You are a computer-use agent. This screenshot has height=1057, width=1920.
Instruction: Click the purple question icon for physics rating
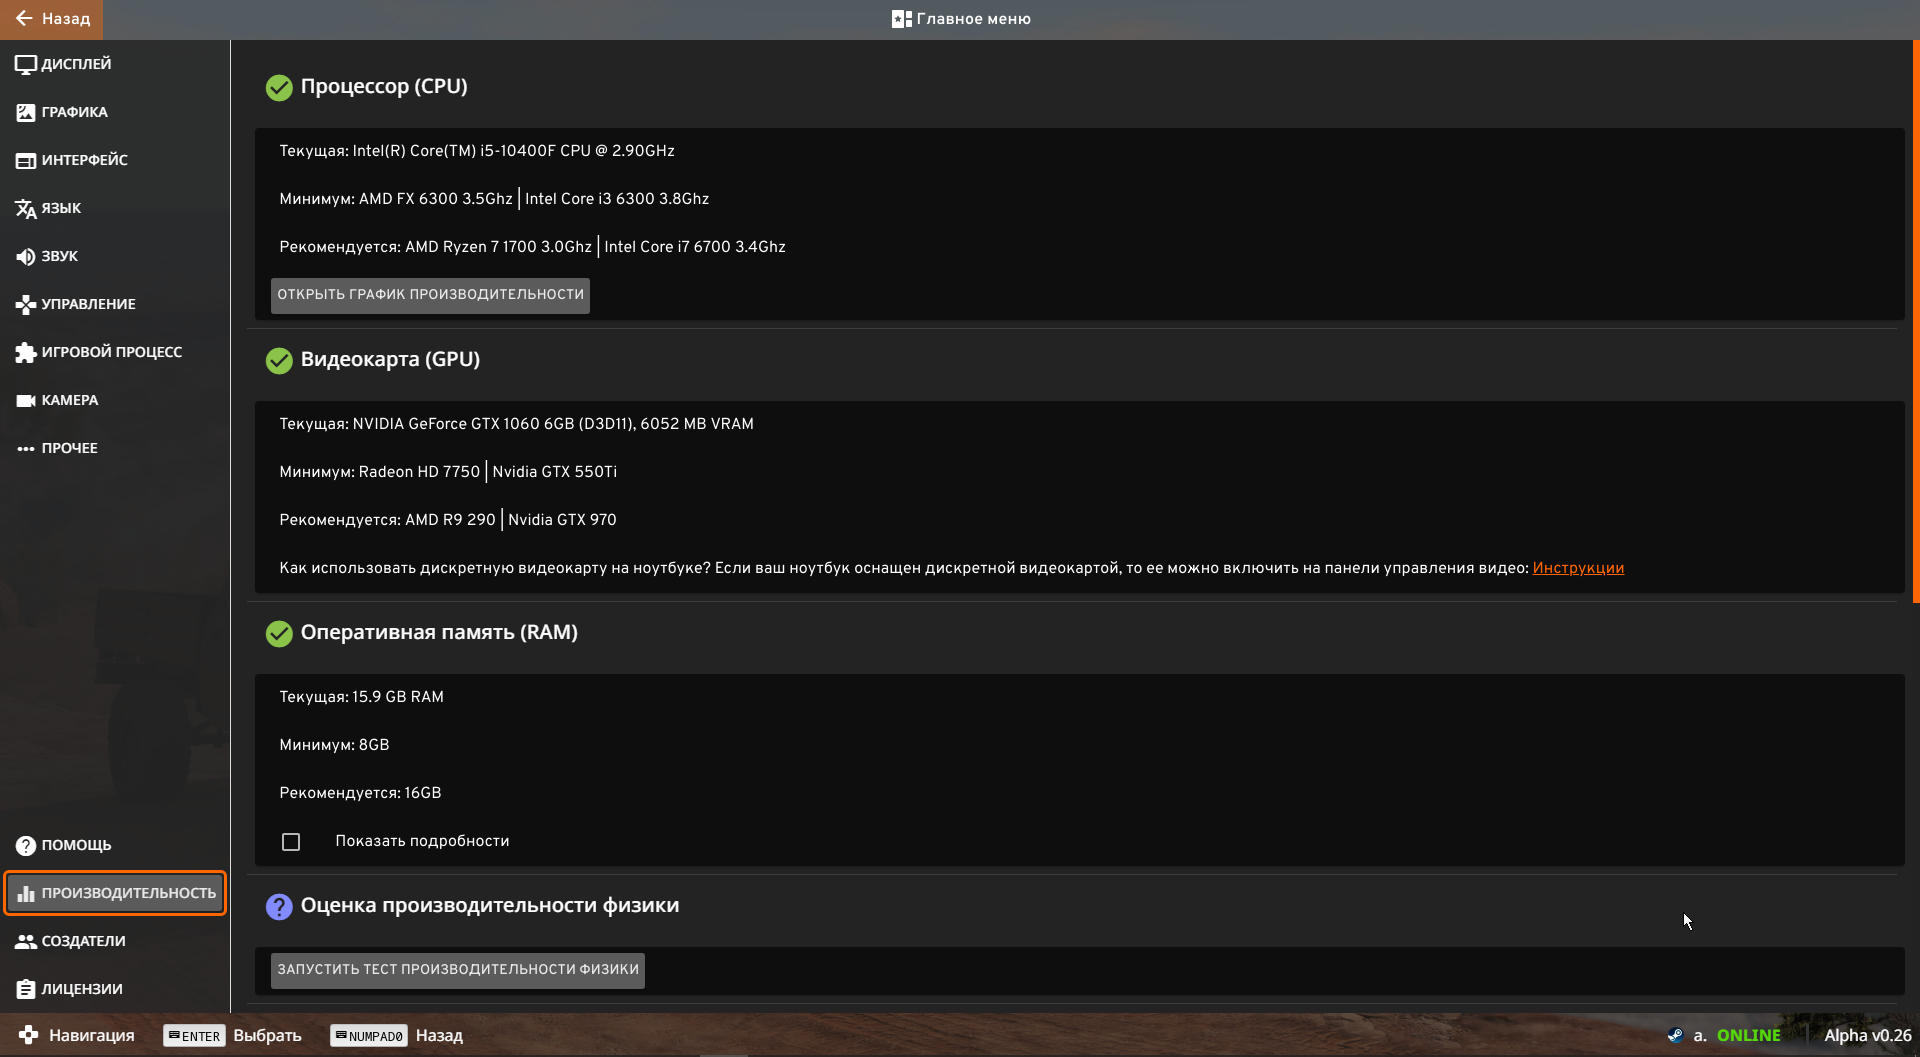[x=279, y=907]
